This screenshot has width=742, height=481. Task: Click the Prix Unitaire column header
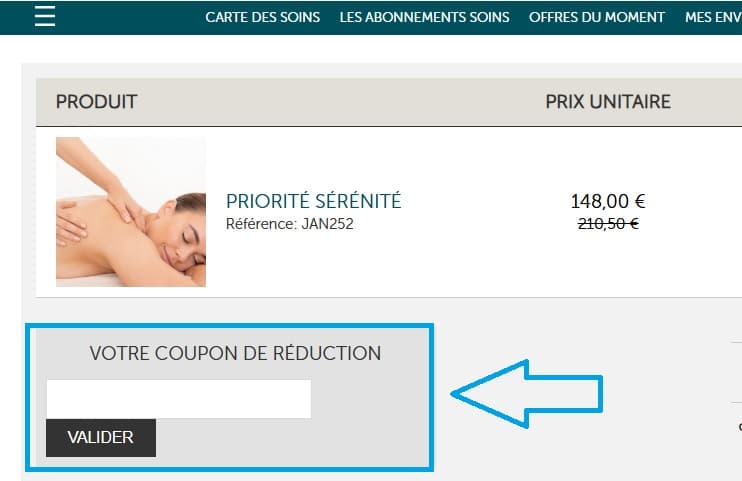(x=607, y=102)
